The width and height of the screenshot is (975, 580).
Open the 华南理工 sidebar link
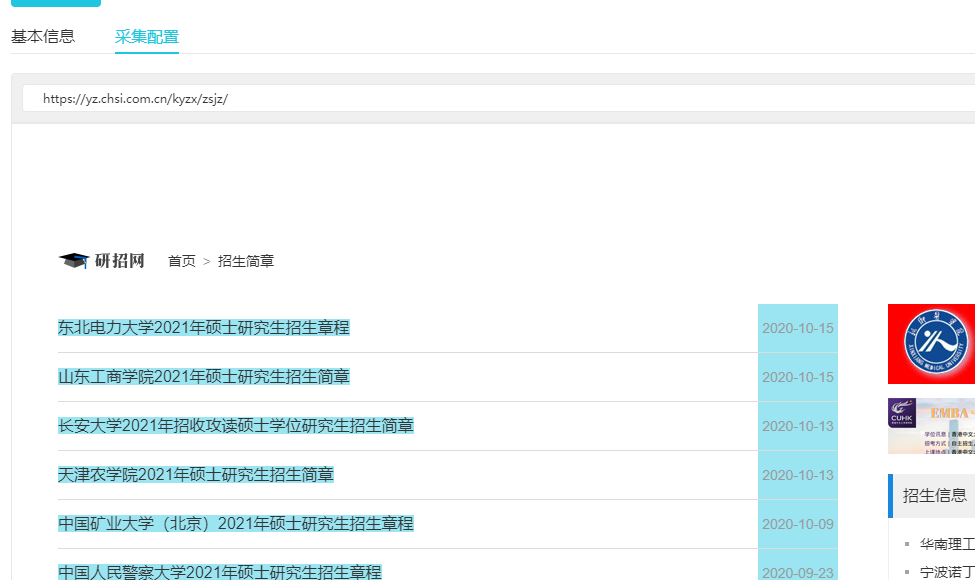pyautogui.click(x=947, y=545)
